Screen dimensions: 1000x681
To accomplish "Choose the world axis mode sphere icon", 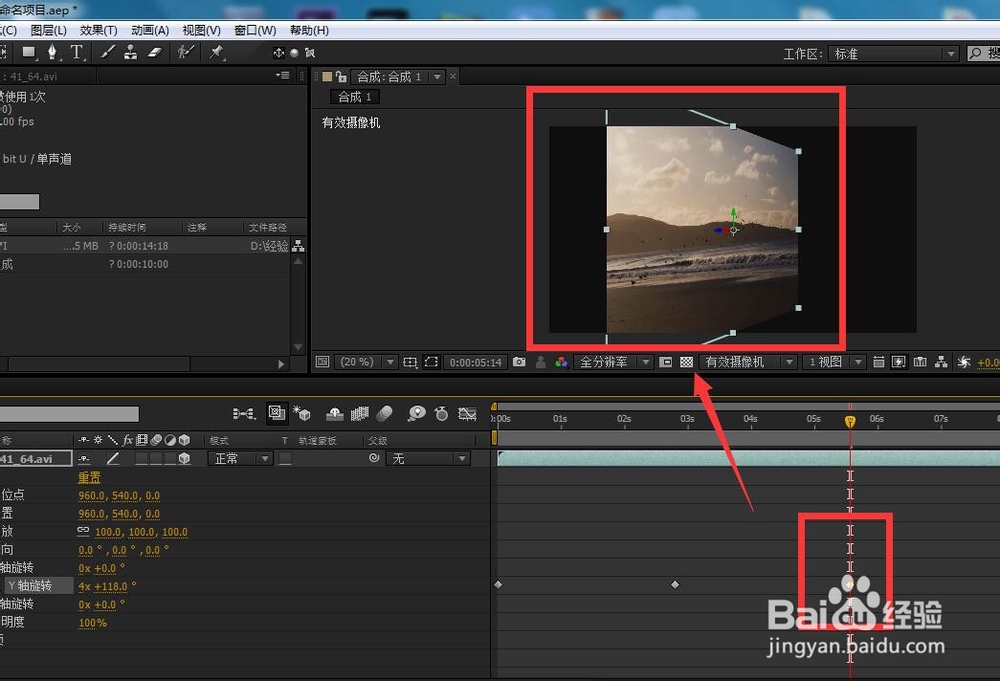I will [x=294, y=53].
